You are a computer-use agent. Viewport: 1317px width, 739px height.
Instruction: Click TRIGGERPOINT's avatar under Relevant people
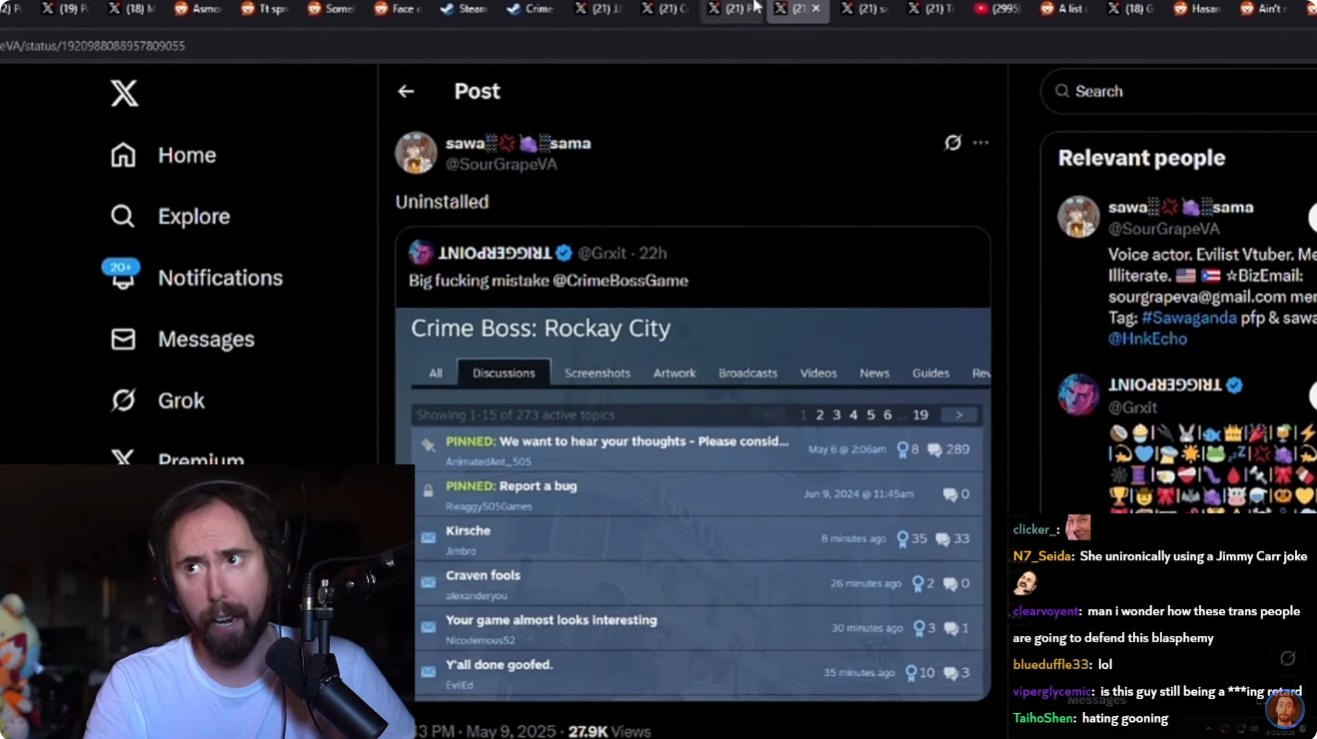(x=1079, y=395)
